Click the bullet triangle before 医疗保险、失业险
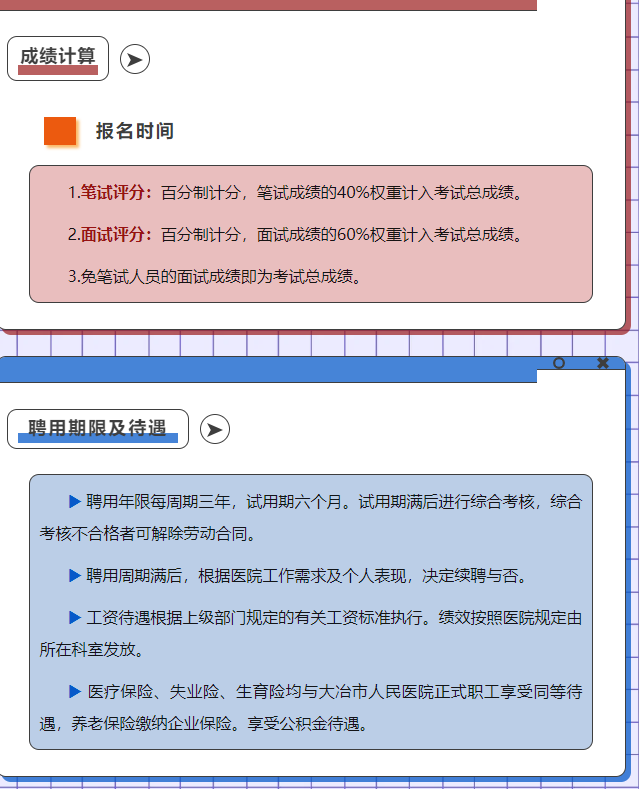The image size is (639, 789). pos(75,691)
